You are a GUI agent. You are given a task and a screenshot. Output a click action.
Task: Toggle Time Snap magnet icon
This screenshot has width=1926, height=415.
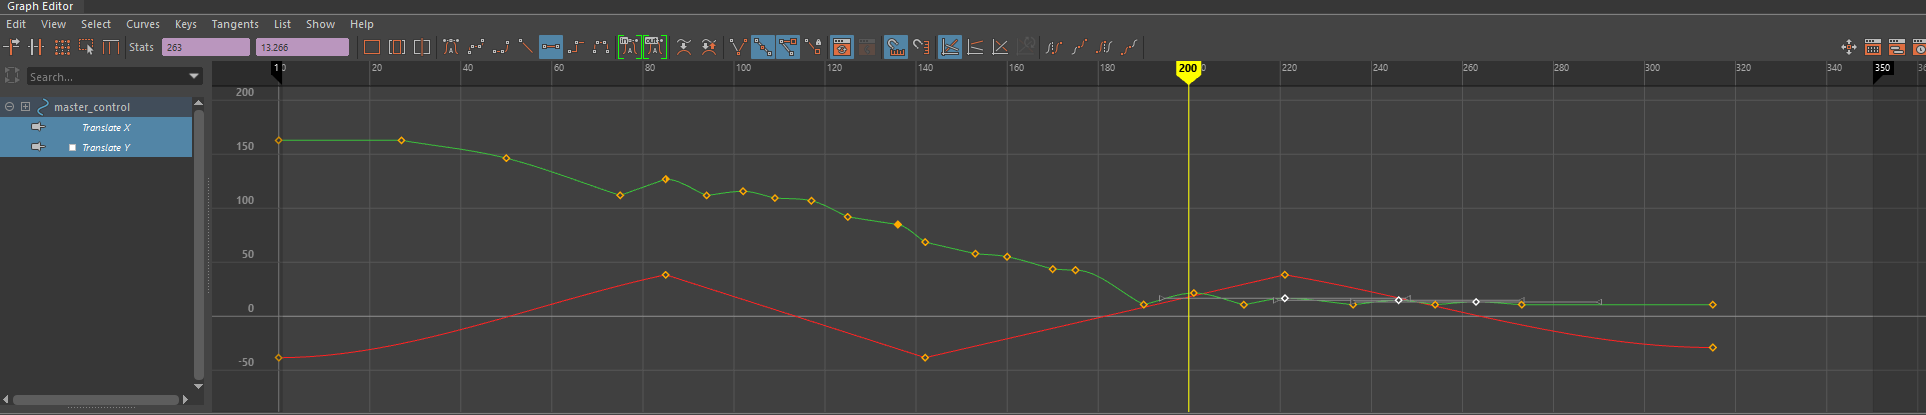(896, 47)
